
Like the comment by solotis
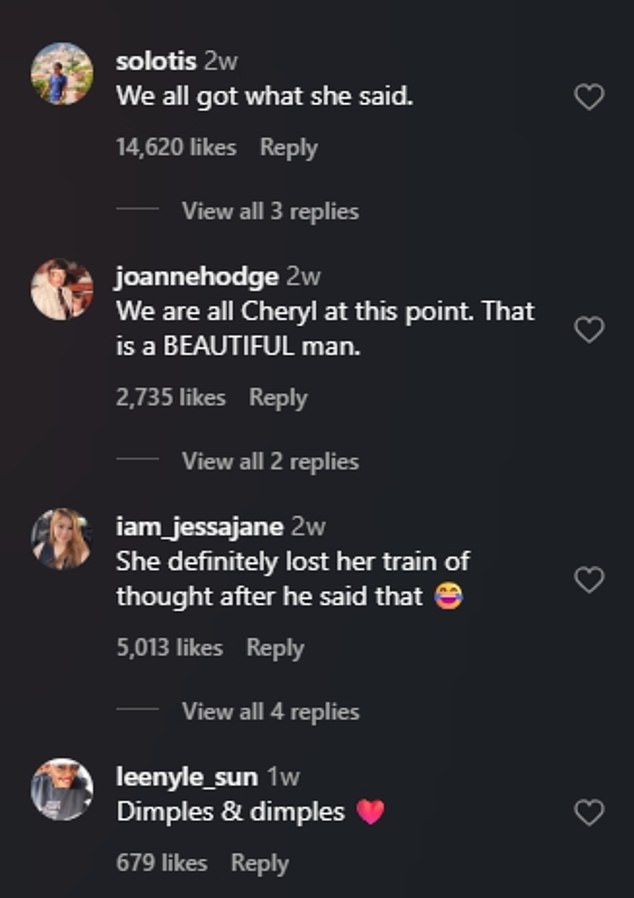589,97
